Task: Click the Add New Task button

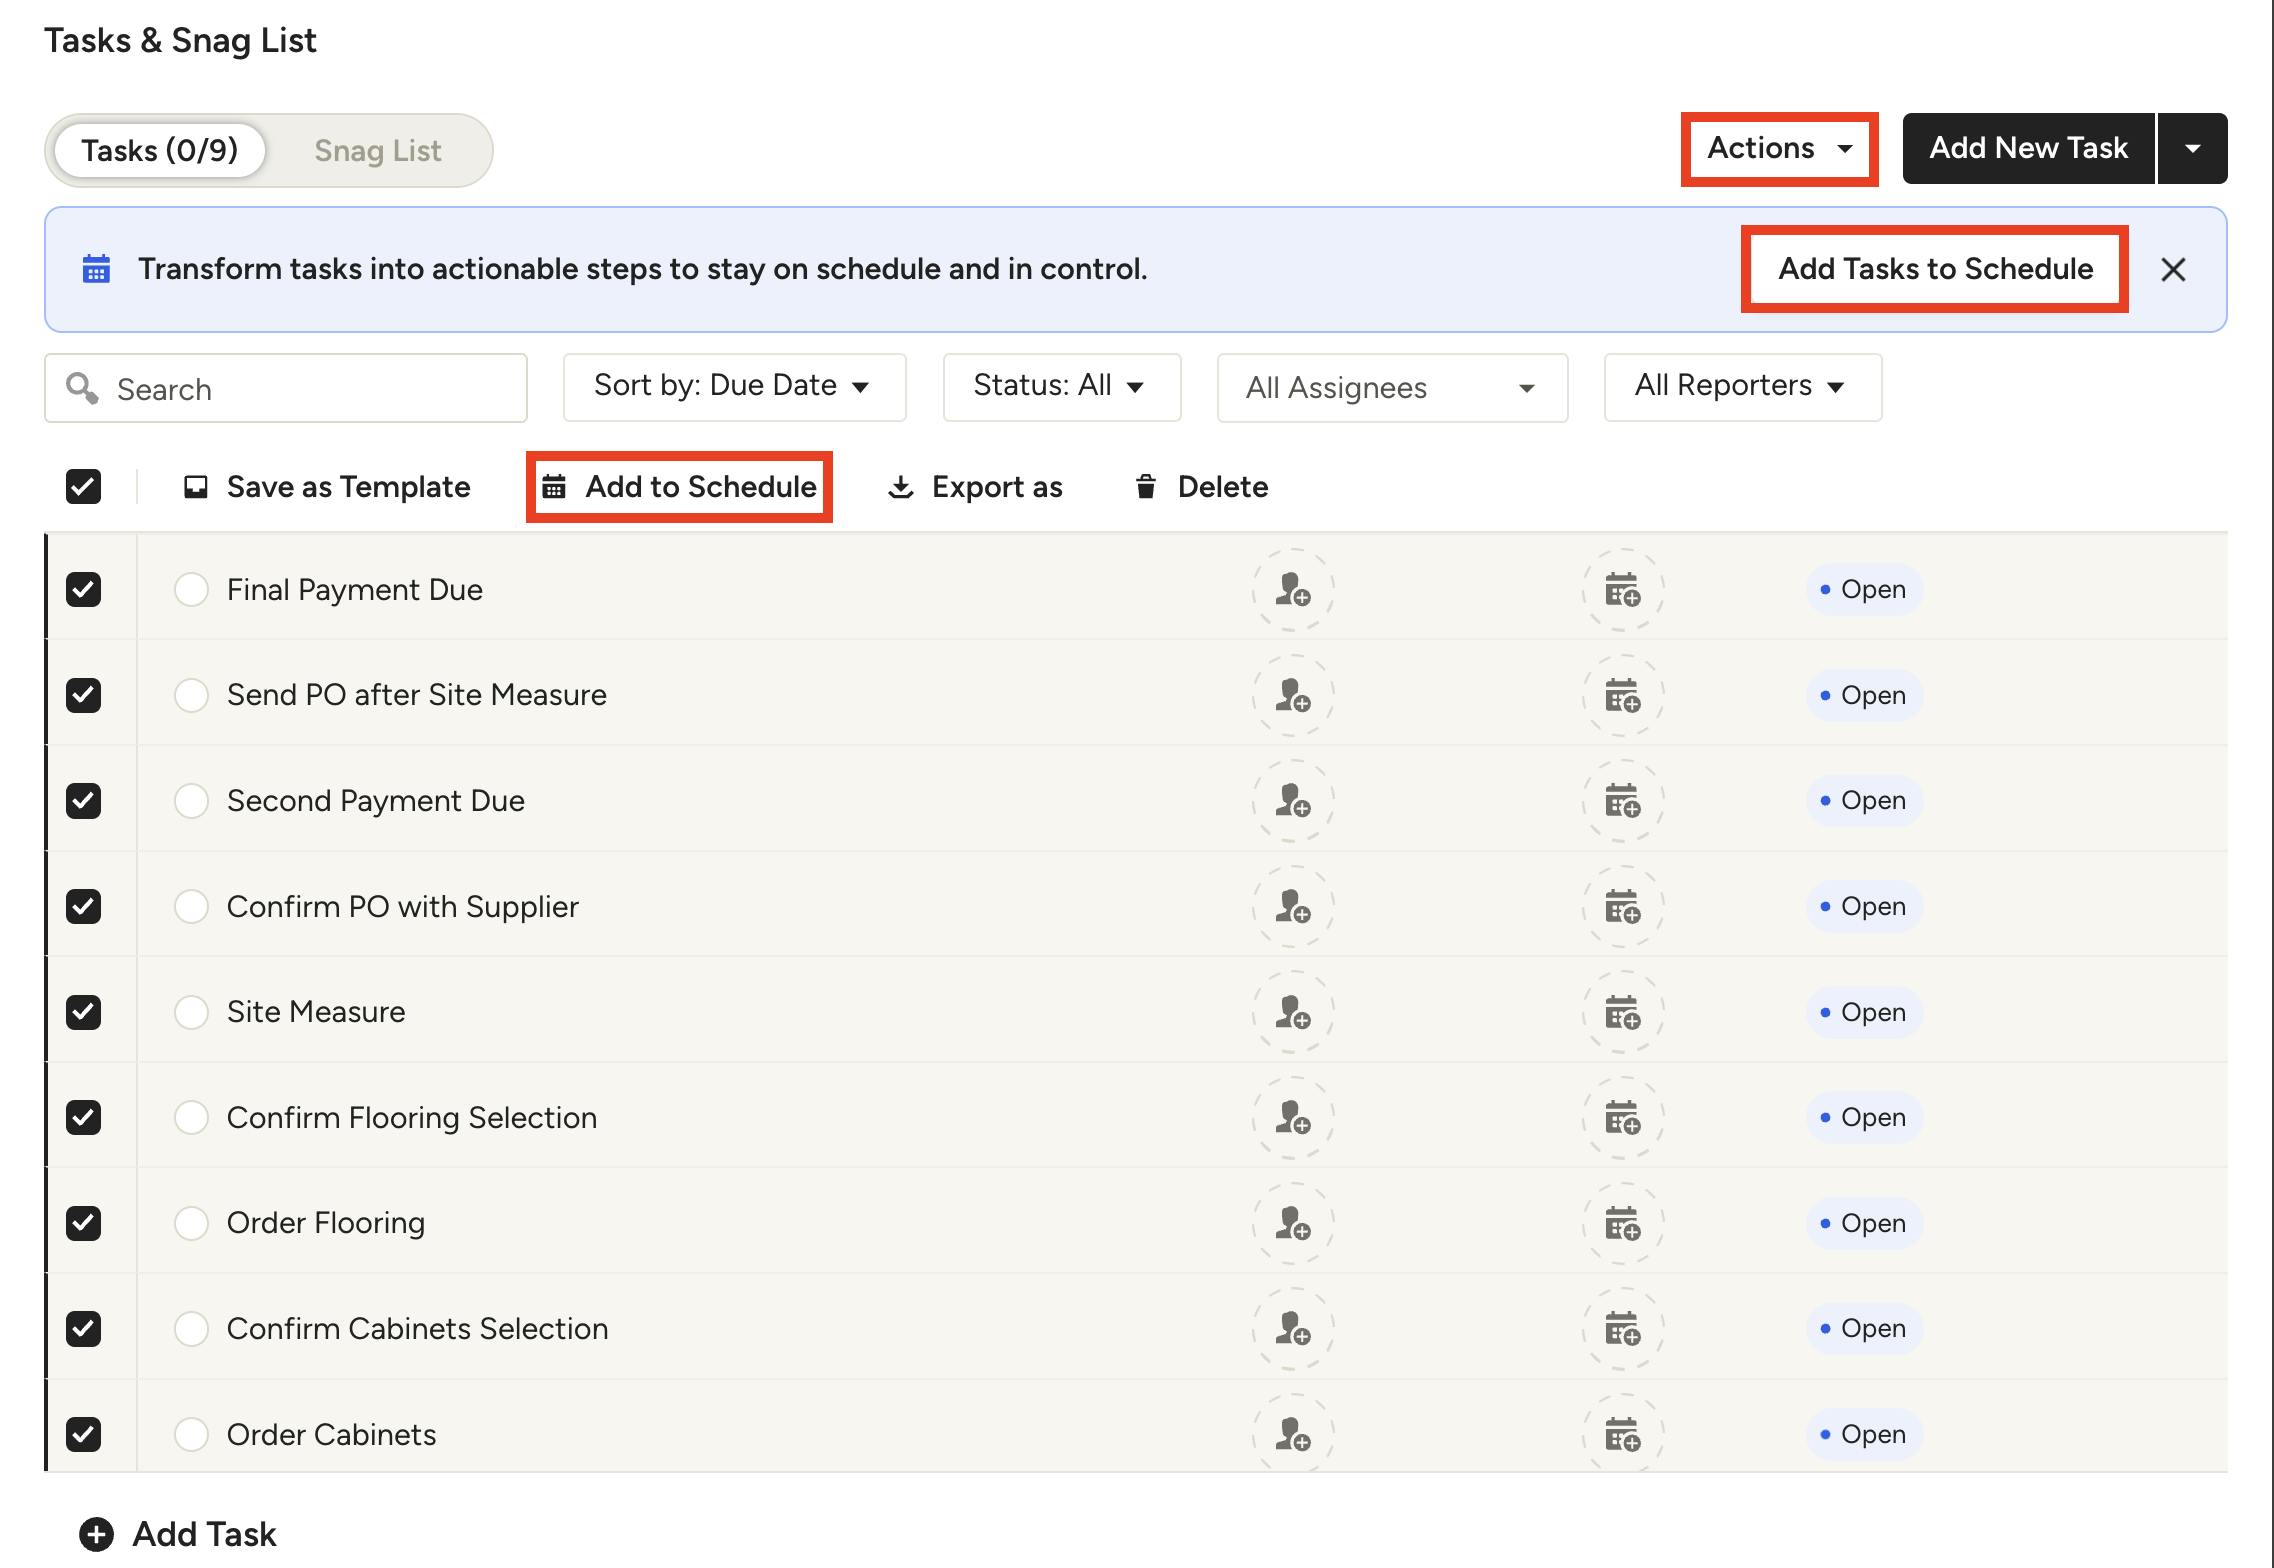Action: [x=2027, y=149]
